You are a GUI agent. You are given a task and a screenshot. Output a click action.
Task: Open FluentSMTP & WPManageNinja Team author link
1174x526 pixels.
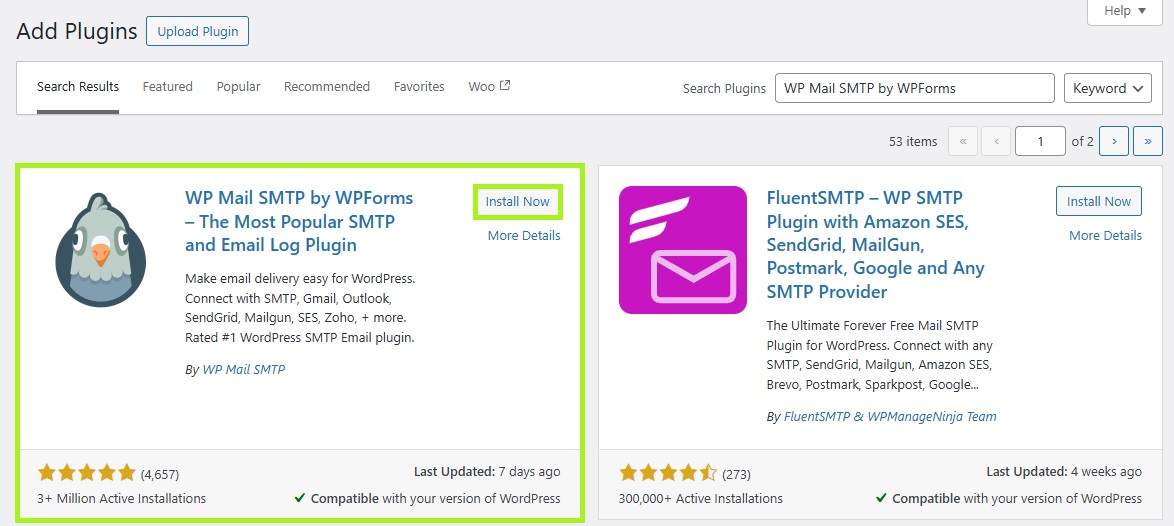(x=890, y=417)
